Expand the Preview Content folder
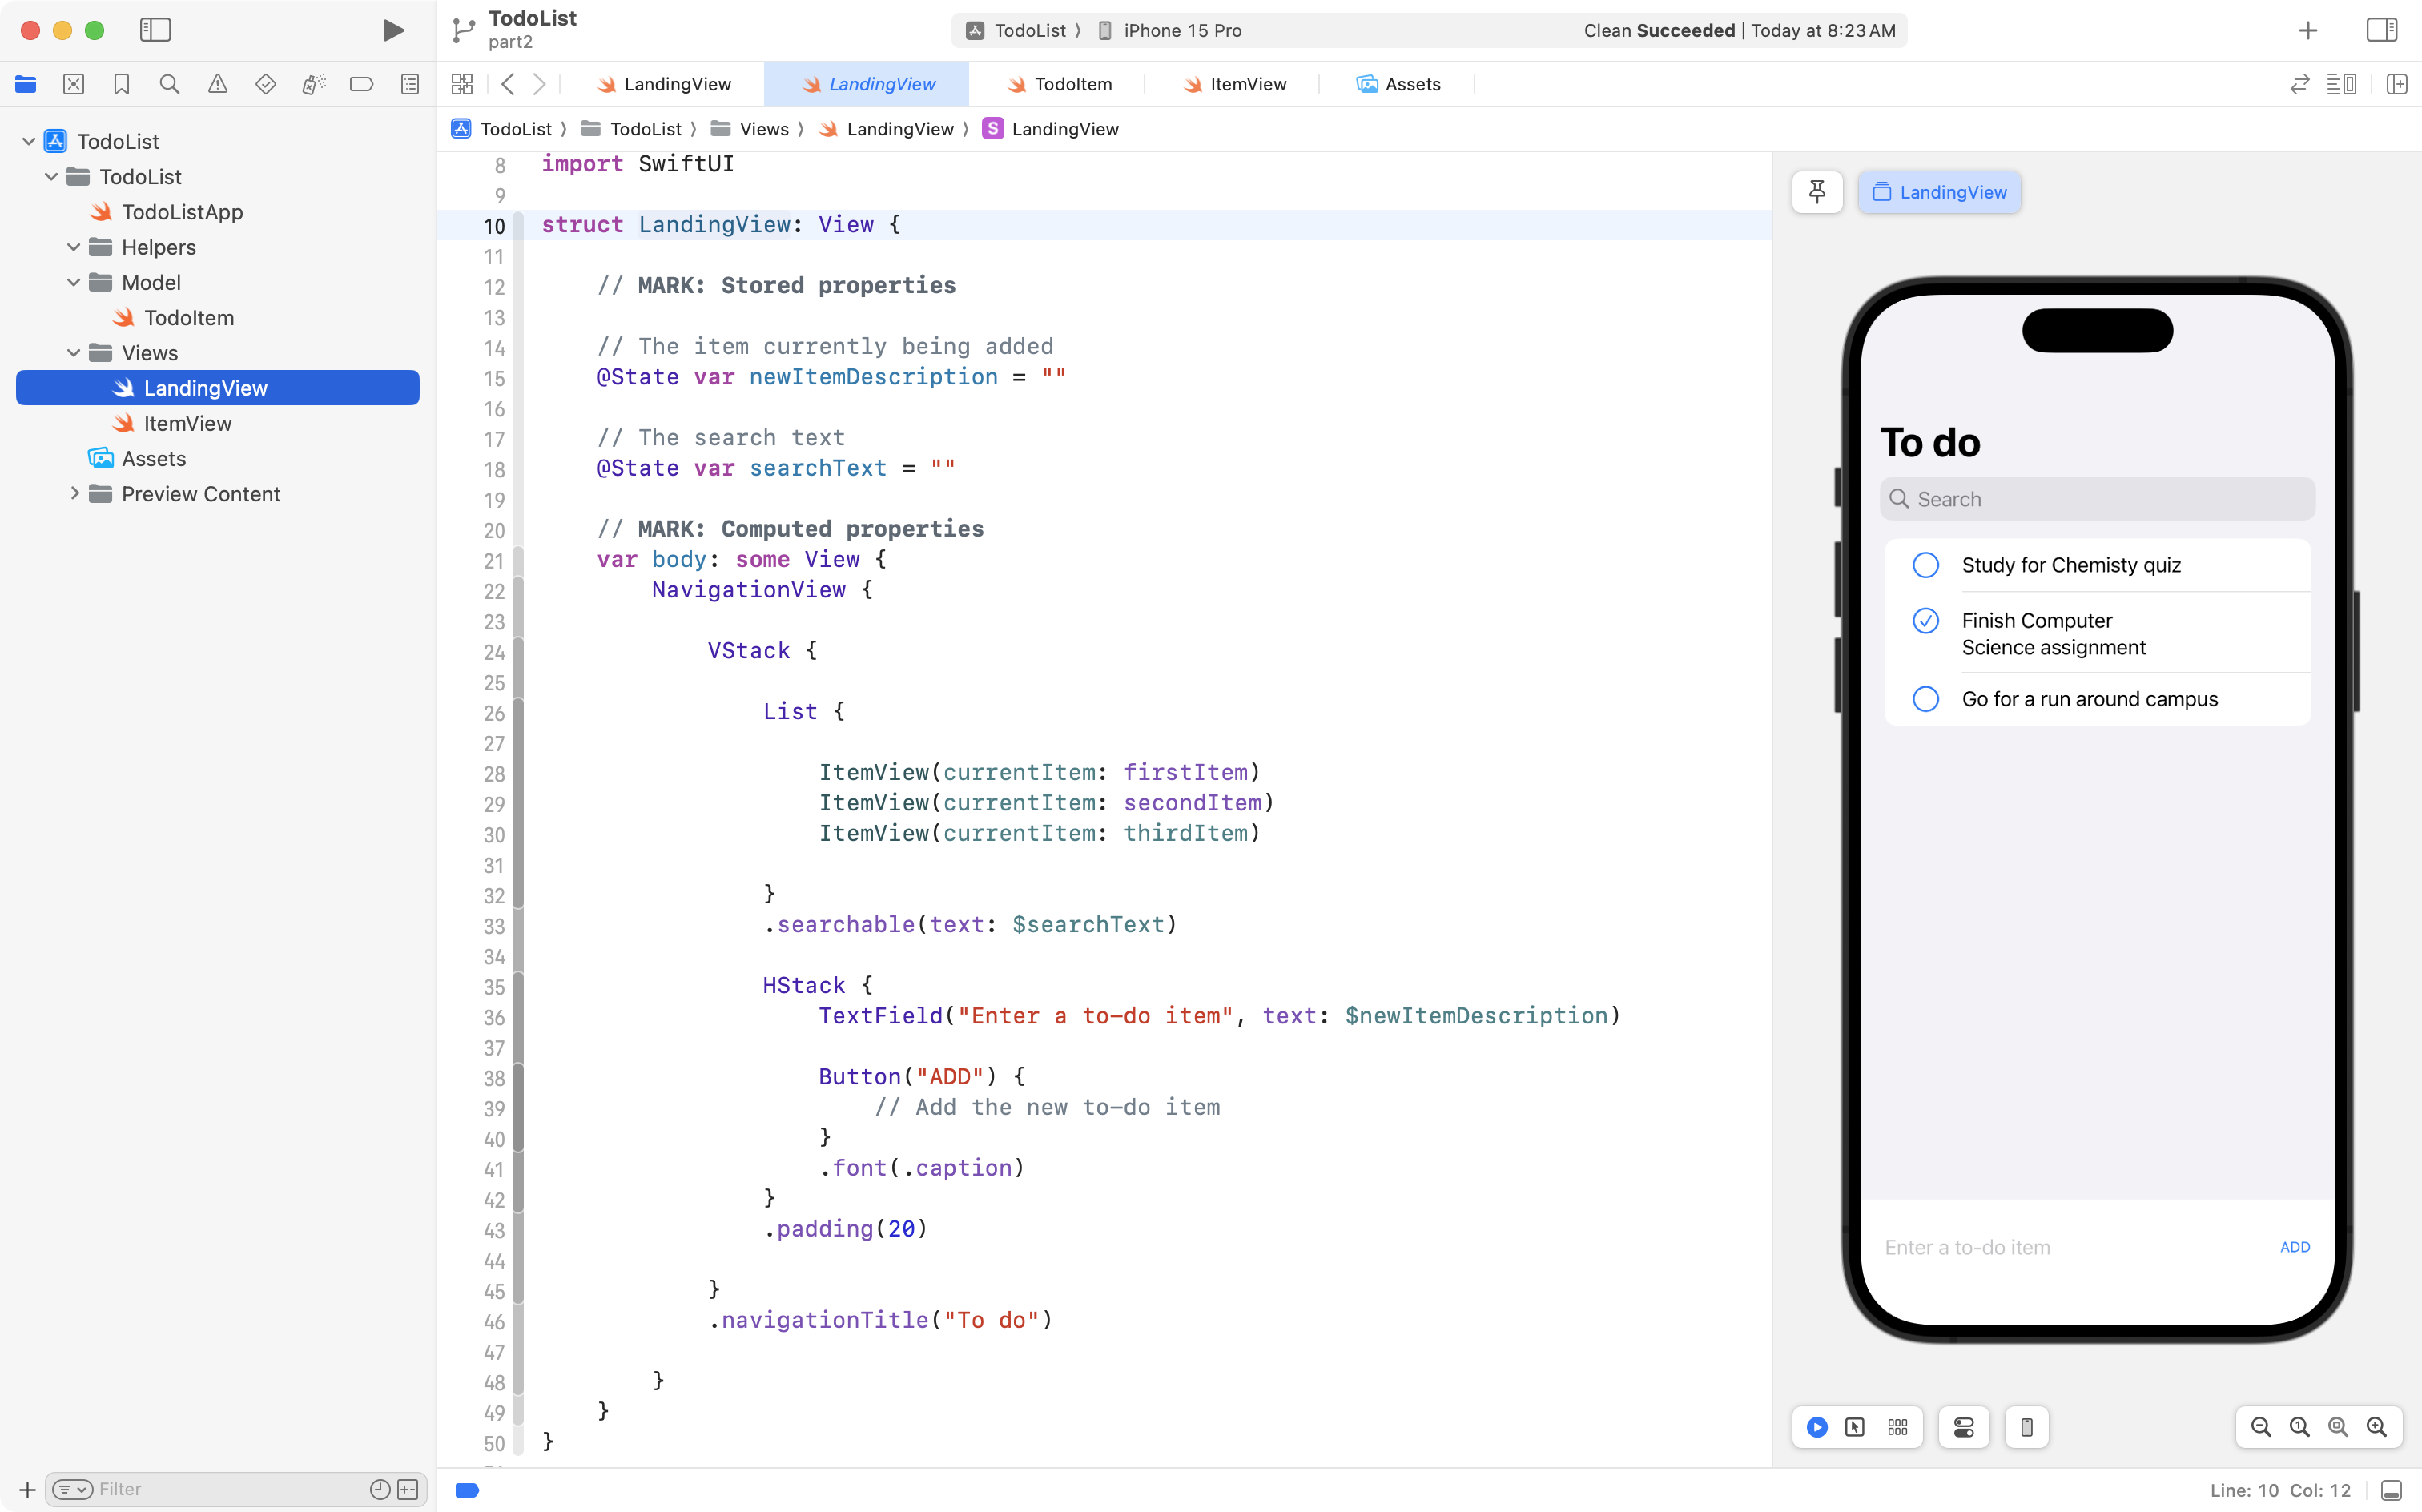The image size is (2422, 1512). click(x=74, y=494)
